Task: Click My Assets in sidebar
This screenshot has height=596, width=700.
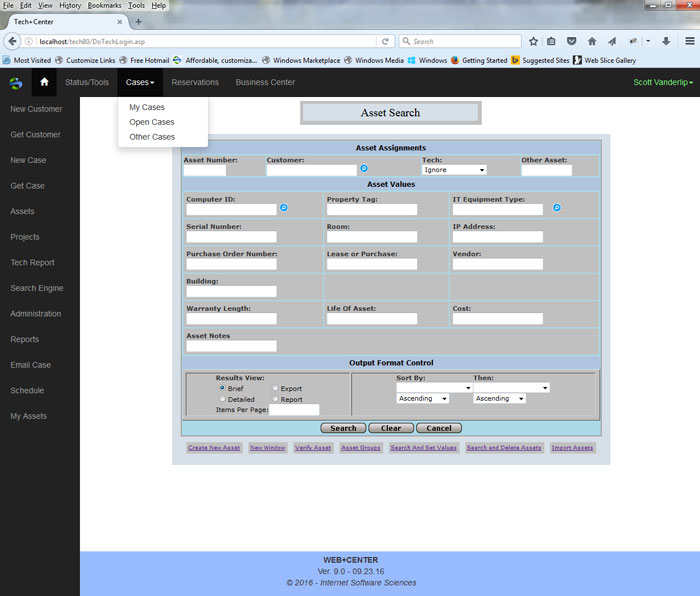Action: [x=29, y=416]
